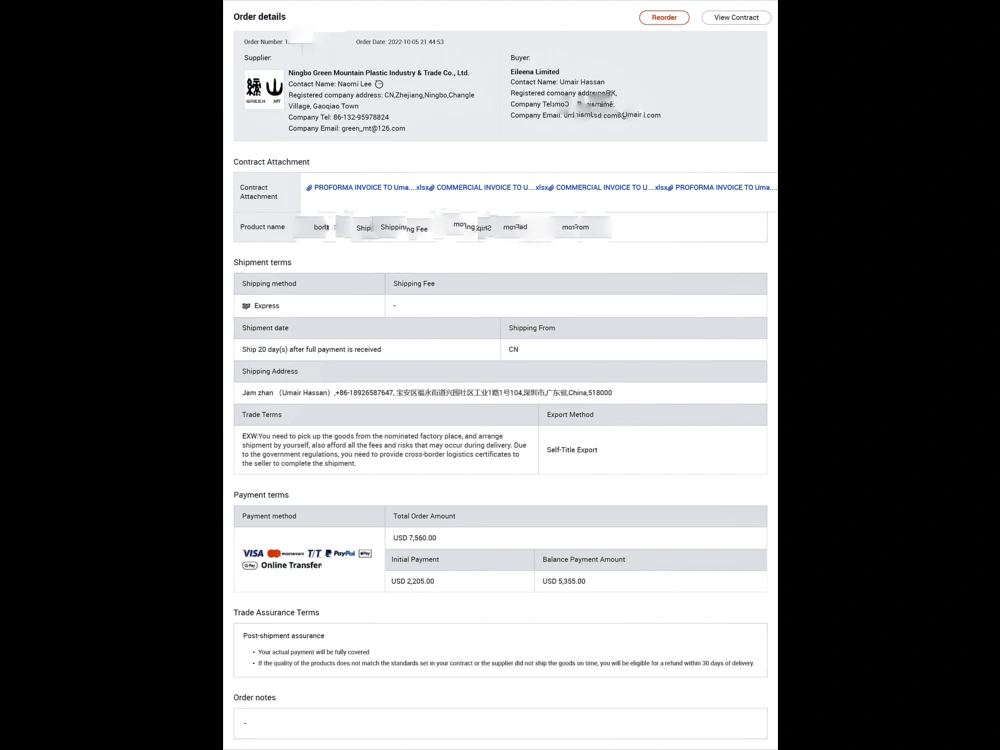This screenshot has width=1000, height=750.
Task: Click the T/T payment logo
Action: point(314,554)
